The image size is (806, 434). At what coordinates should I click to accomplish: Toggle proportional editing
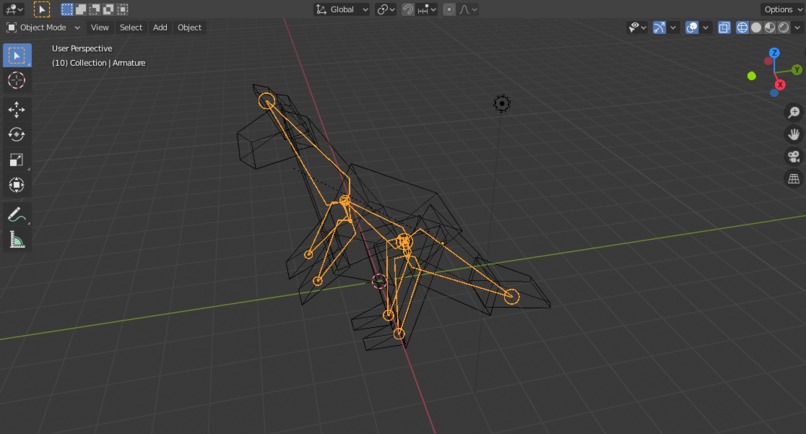tap(449, 9)
